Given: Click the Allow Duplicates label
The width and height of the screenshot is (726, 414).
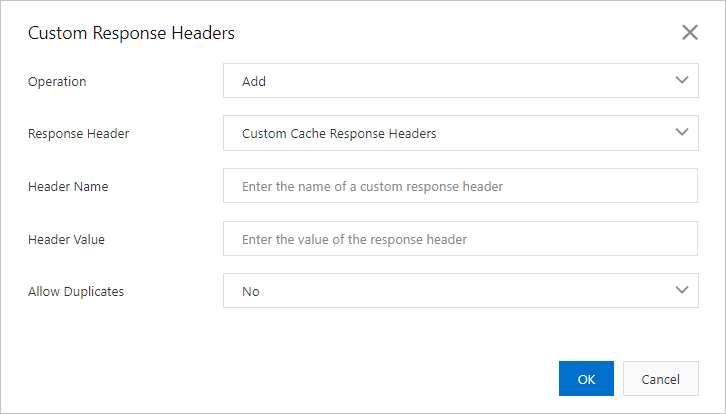Looking at the screenshot, I should 76,291.
